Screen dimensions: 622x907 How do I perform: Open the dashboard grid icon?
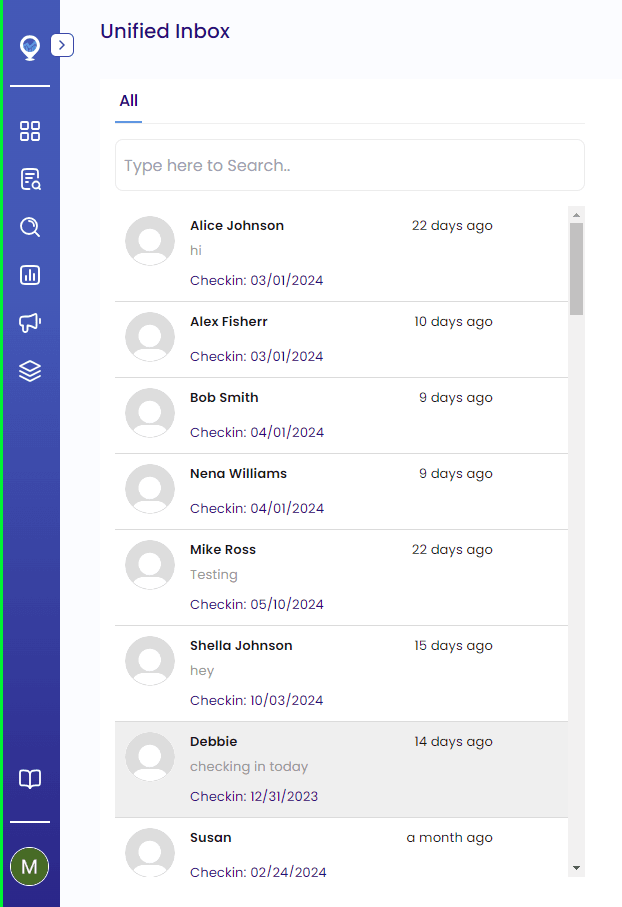pos(30,131)
